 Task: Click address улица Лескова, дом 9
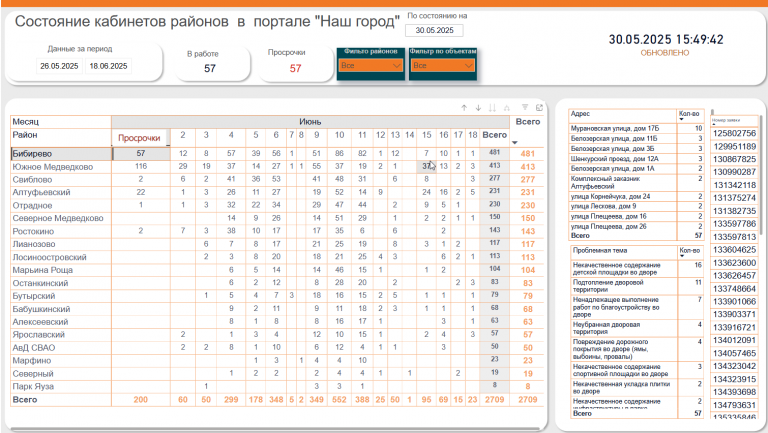(603, 206)
